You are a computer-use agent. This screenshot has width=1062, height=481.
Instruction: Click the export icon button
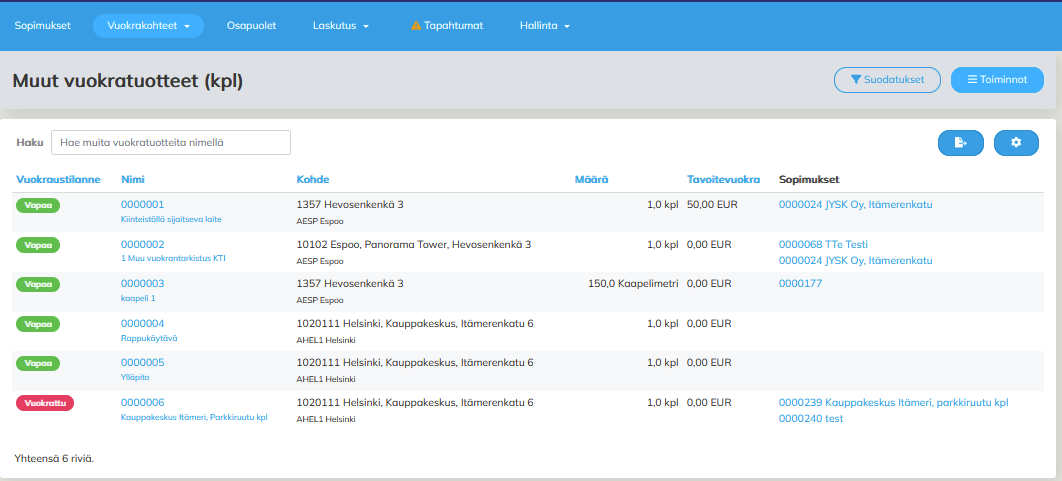coord(960,143)
